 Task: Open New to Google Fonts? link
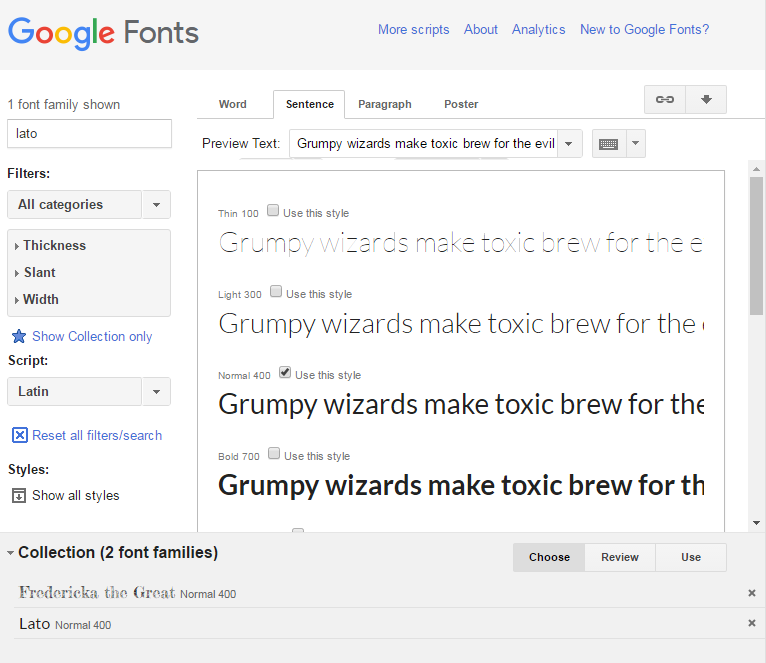point(644,30)
